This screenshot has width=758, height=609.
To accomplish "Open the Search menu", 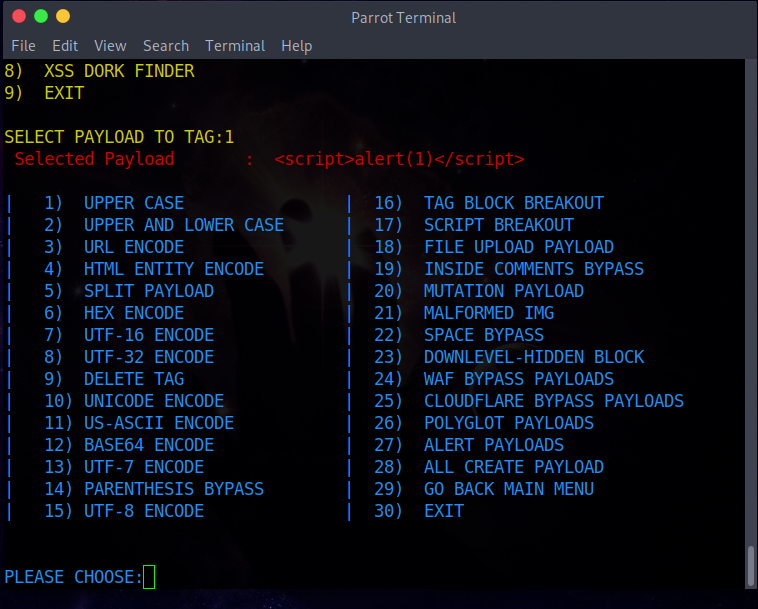I will 166,46.
